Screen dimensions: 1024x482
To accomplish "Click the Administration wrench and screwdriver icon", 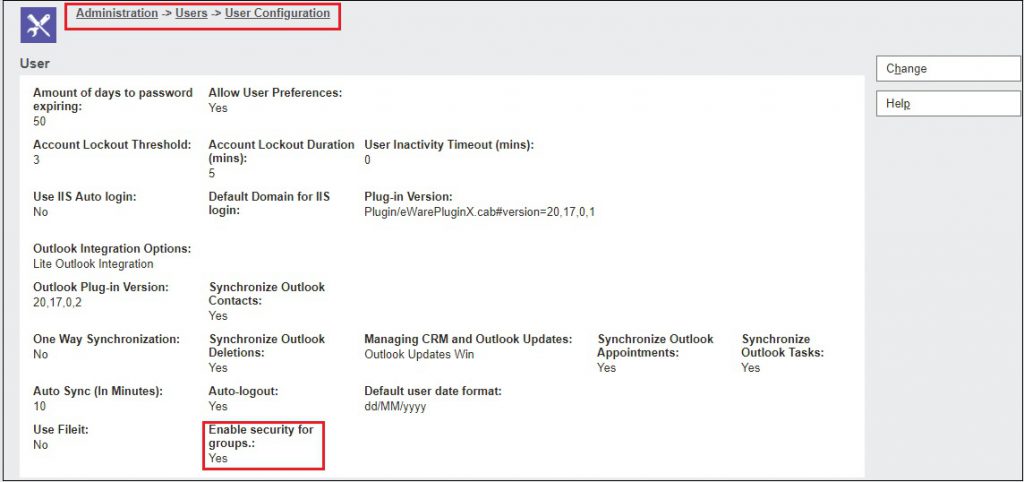I will coord(38,25).
